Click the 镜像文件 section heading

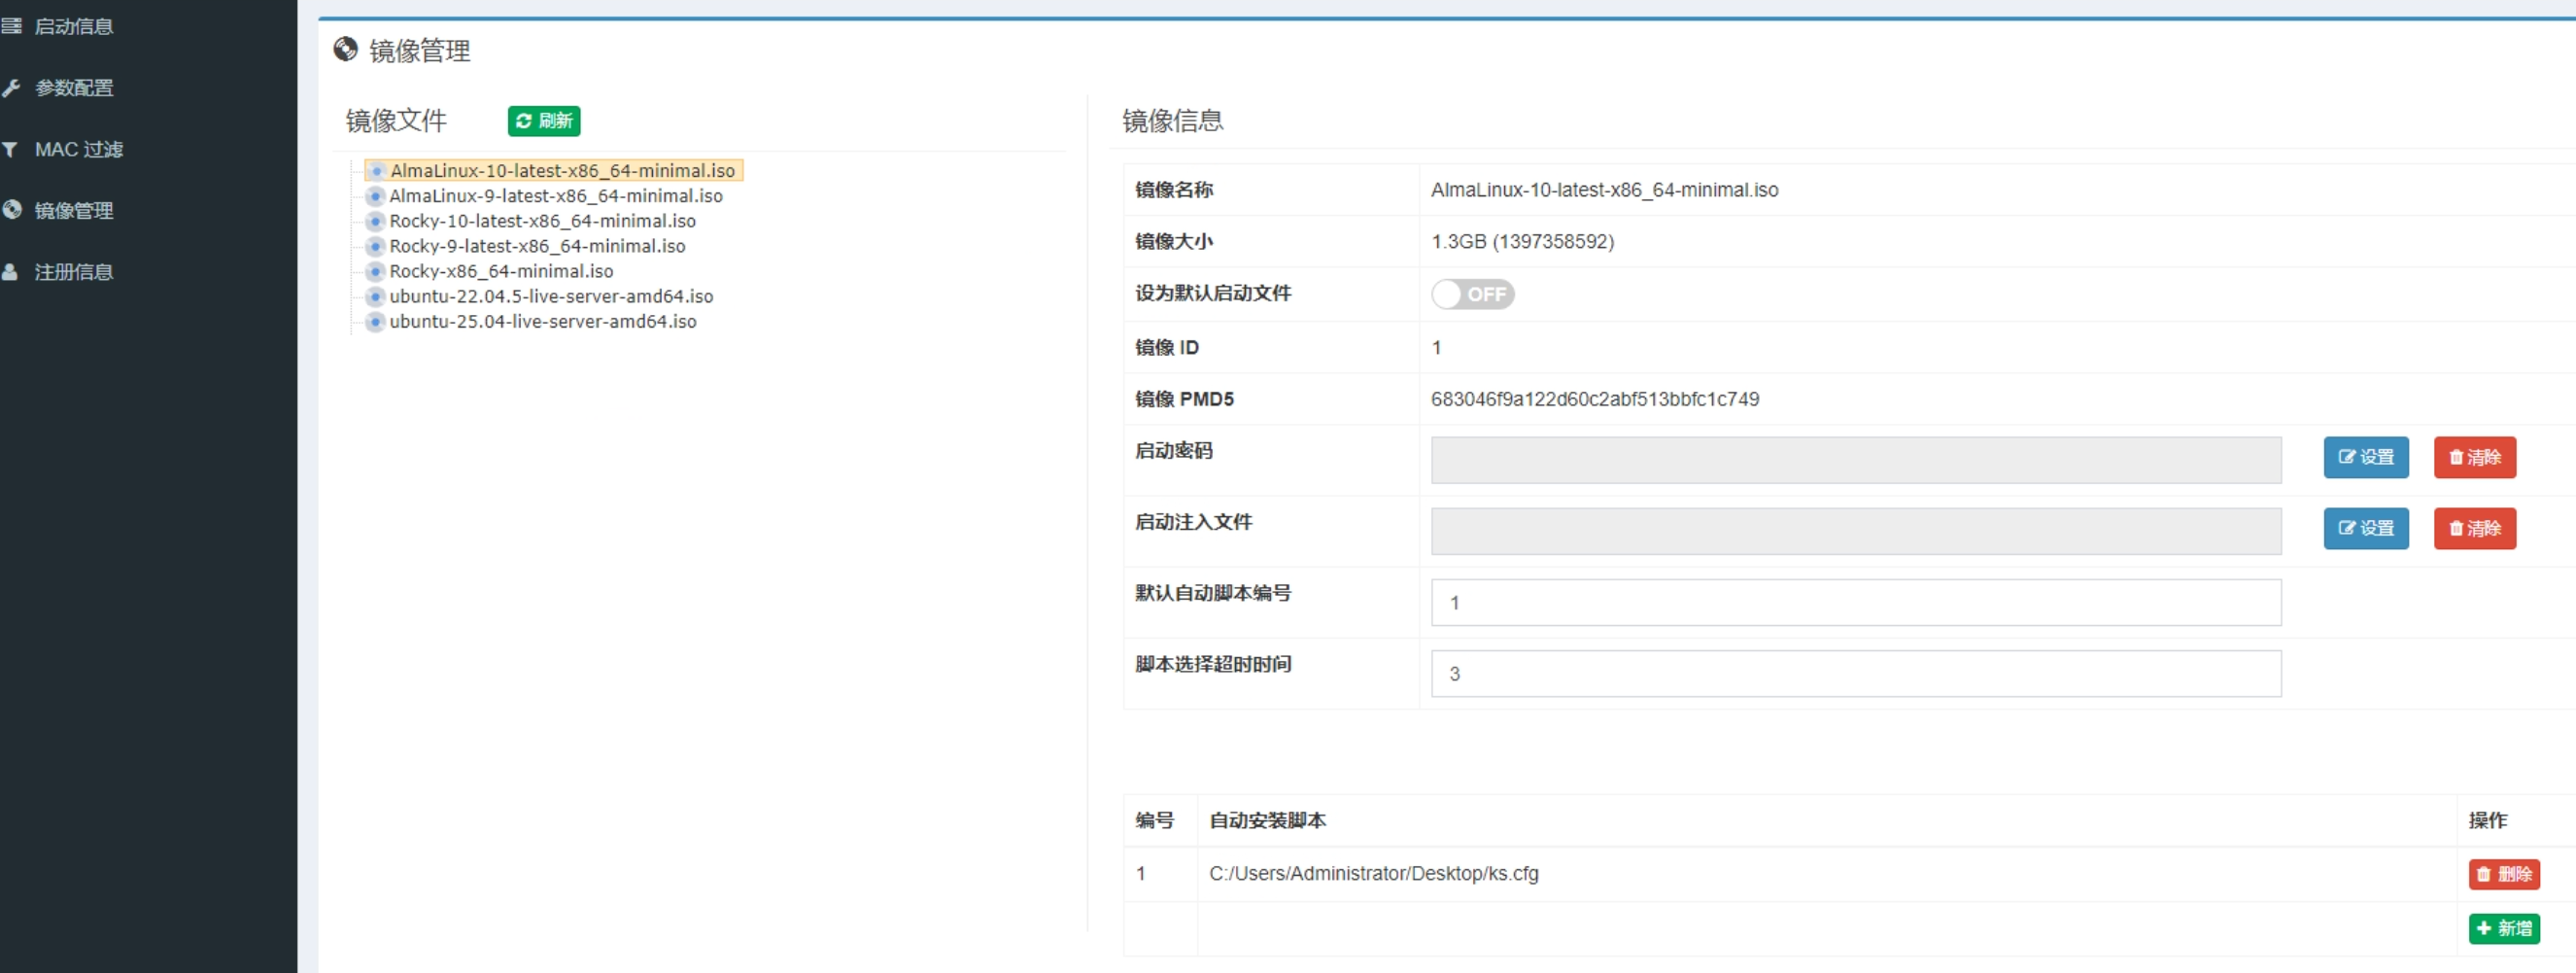click(396, 121)
